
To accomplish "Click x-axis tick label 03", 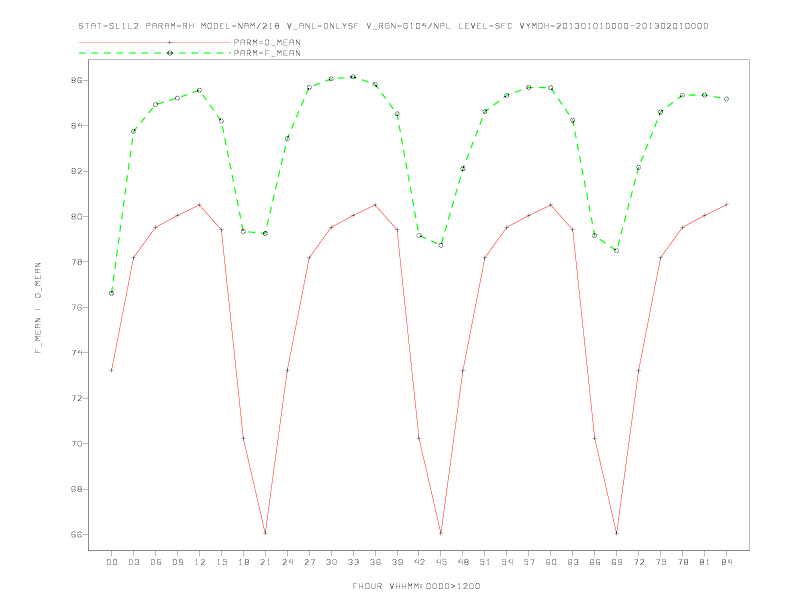I will (134, 562).
